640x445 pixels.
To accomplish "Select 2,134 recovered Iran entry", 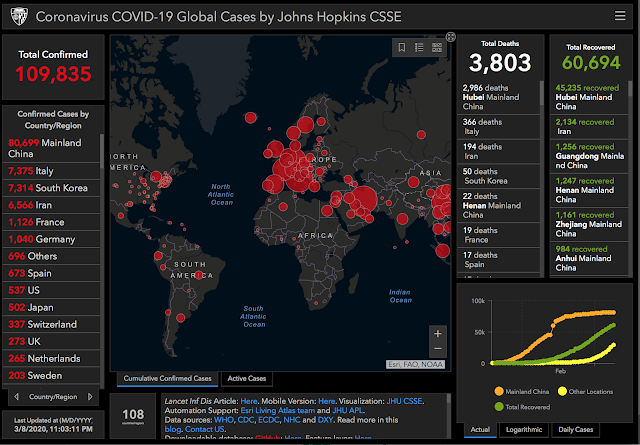I will pos(589,127).
